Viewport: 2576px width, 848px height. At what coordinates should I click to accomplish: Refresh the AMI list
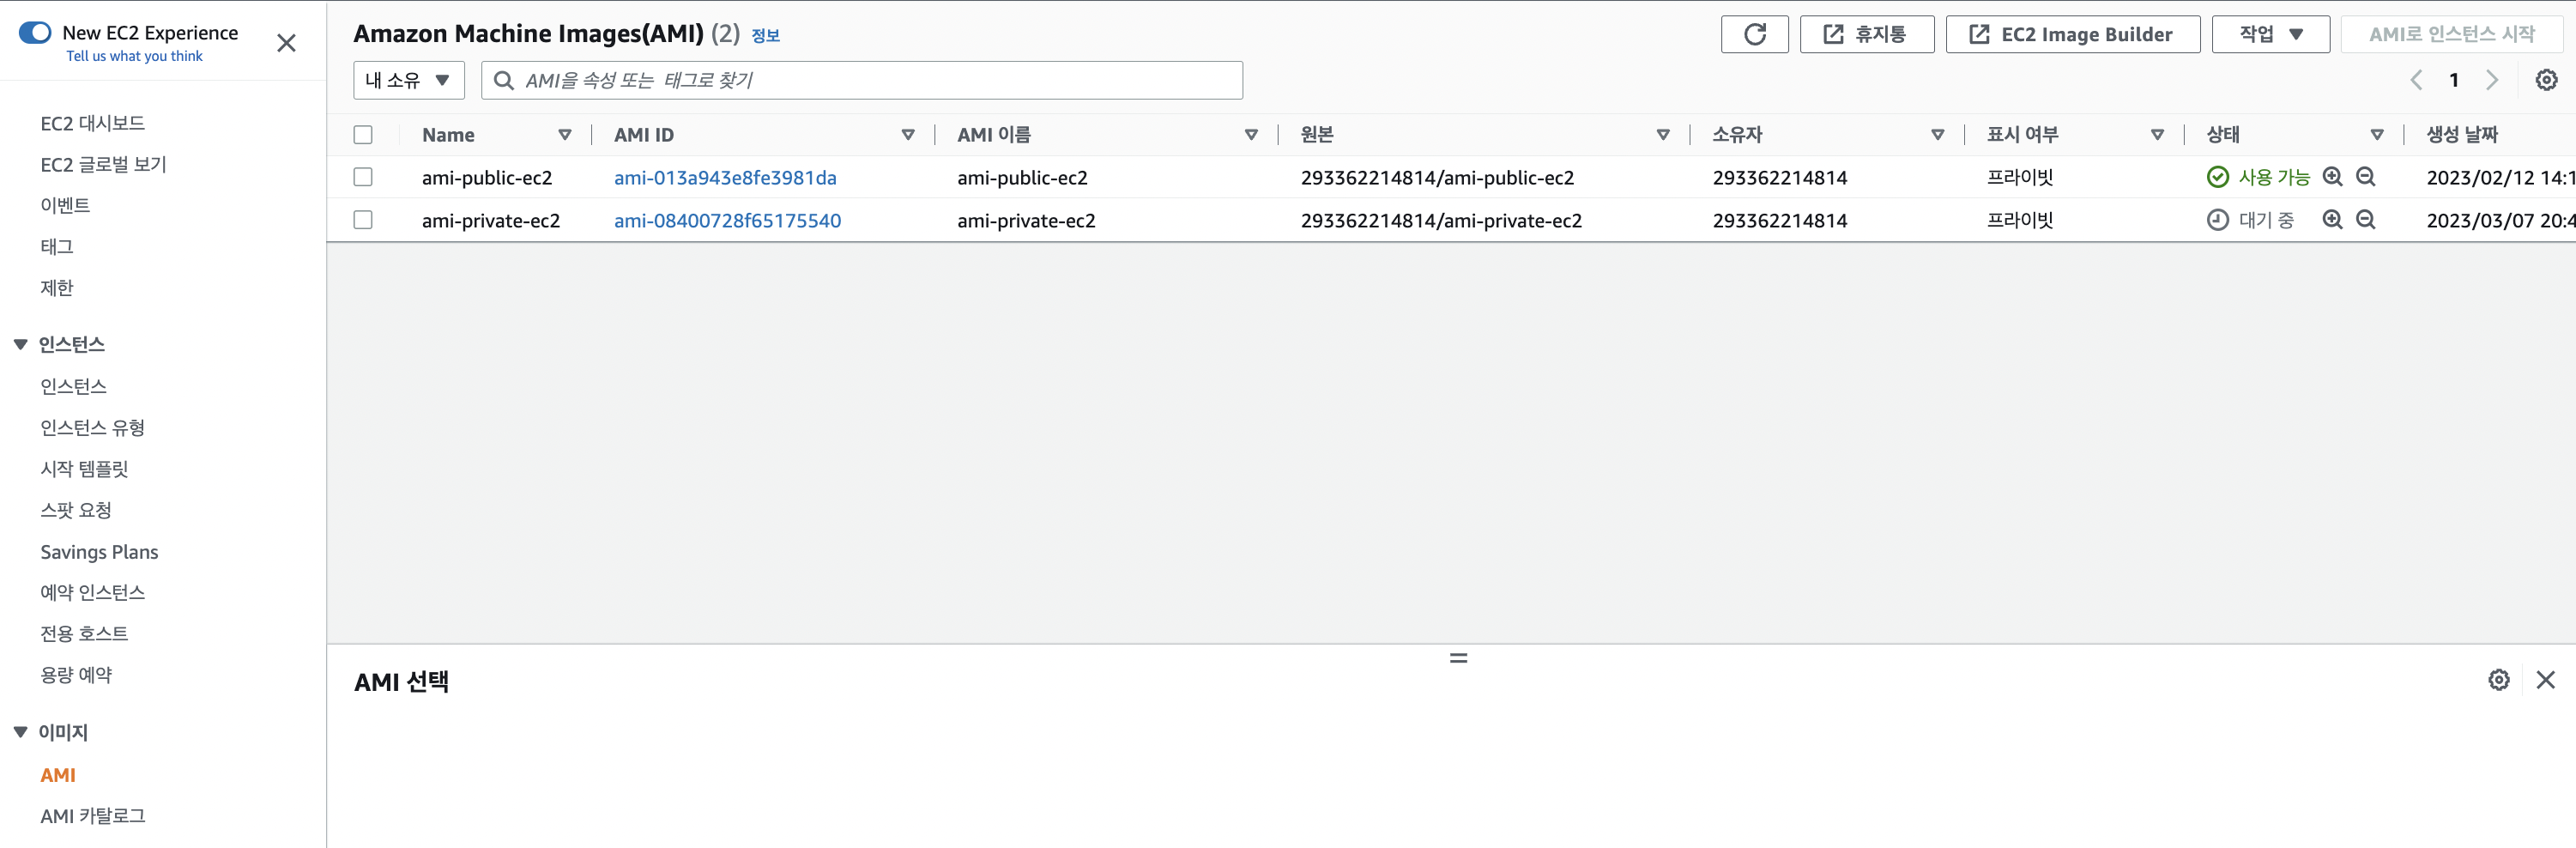[1754, 34]
